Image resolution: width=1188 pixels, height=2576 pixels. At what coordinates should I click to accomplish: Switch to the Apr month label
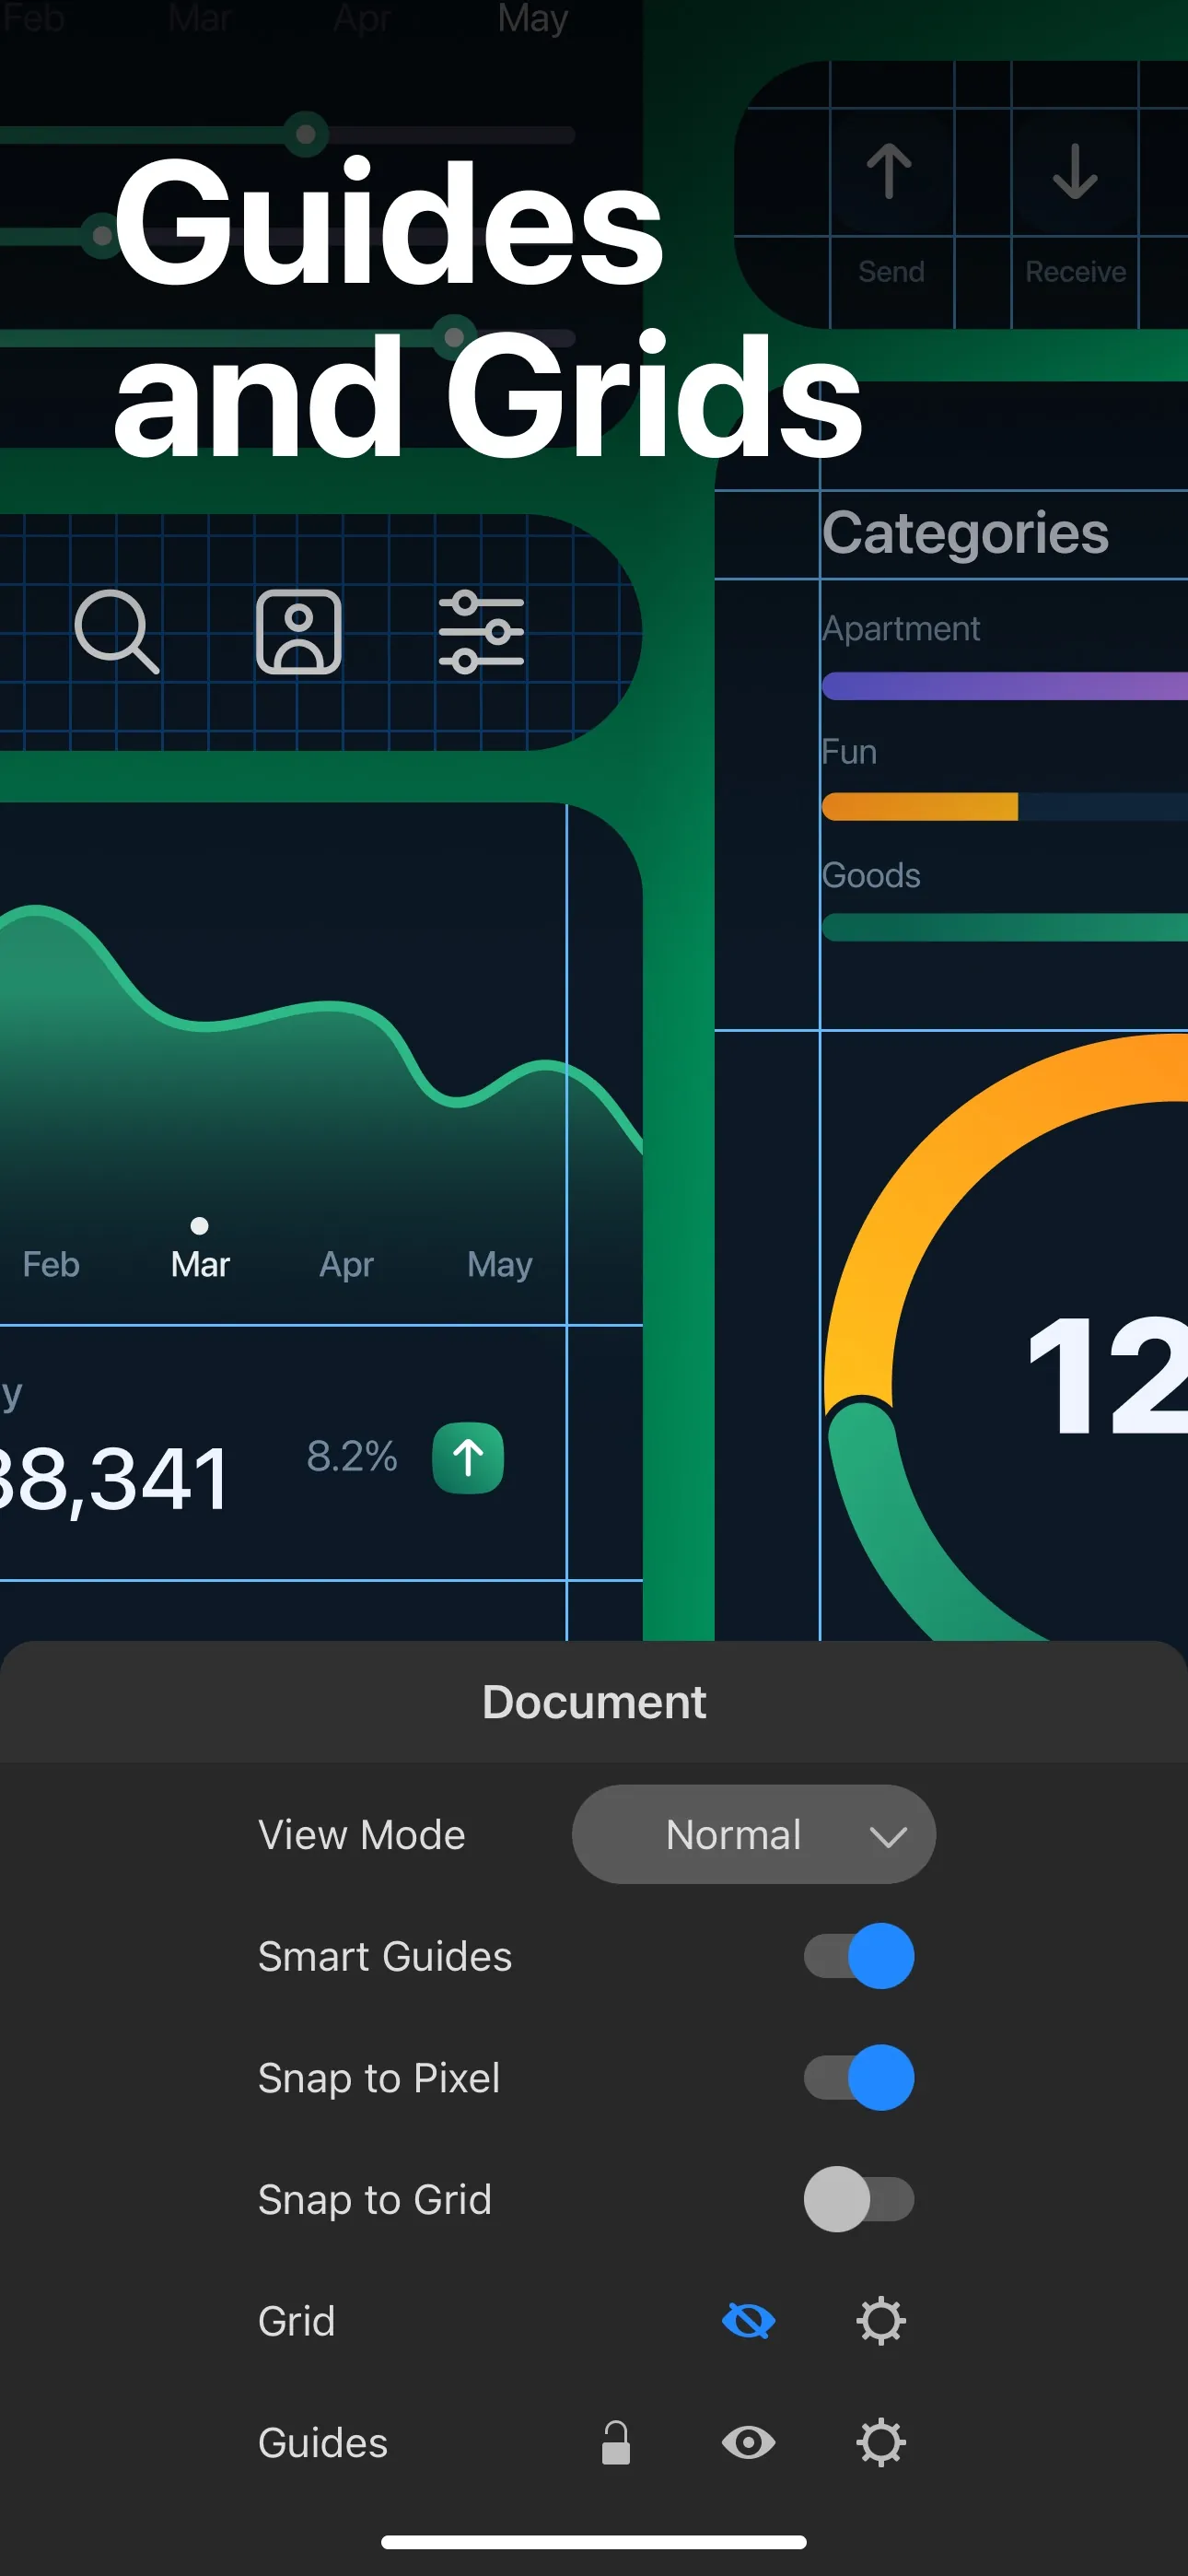click(346, 1265)
